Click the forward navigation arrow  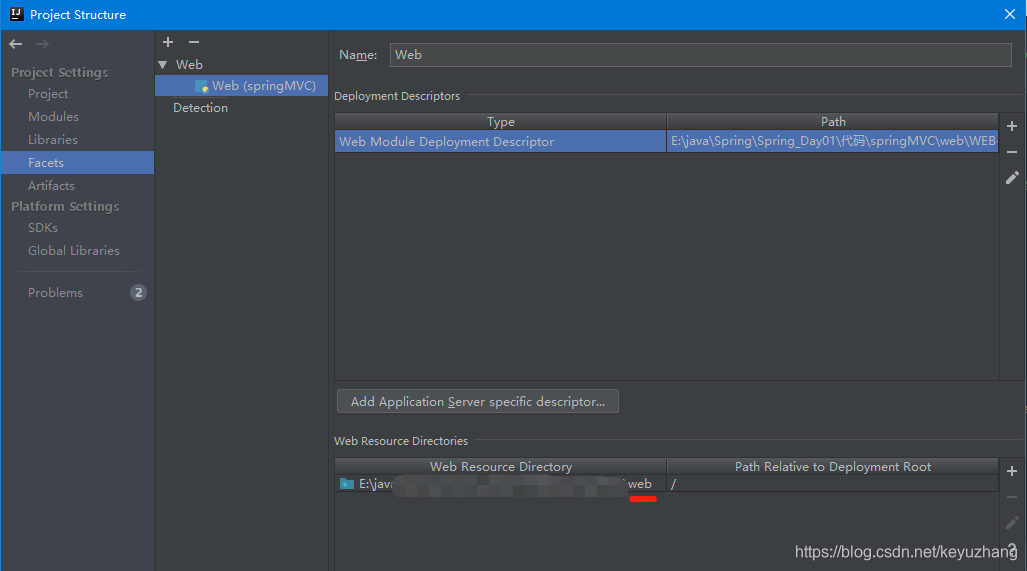[x=42, y=44]
